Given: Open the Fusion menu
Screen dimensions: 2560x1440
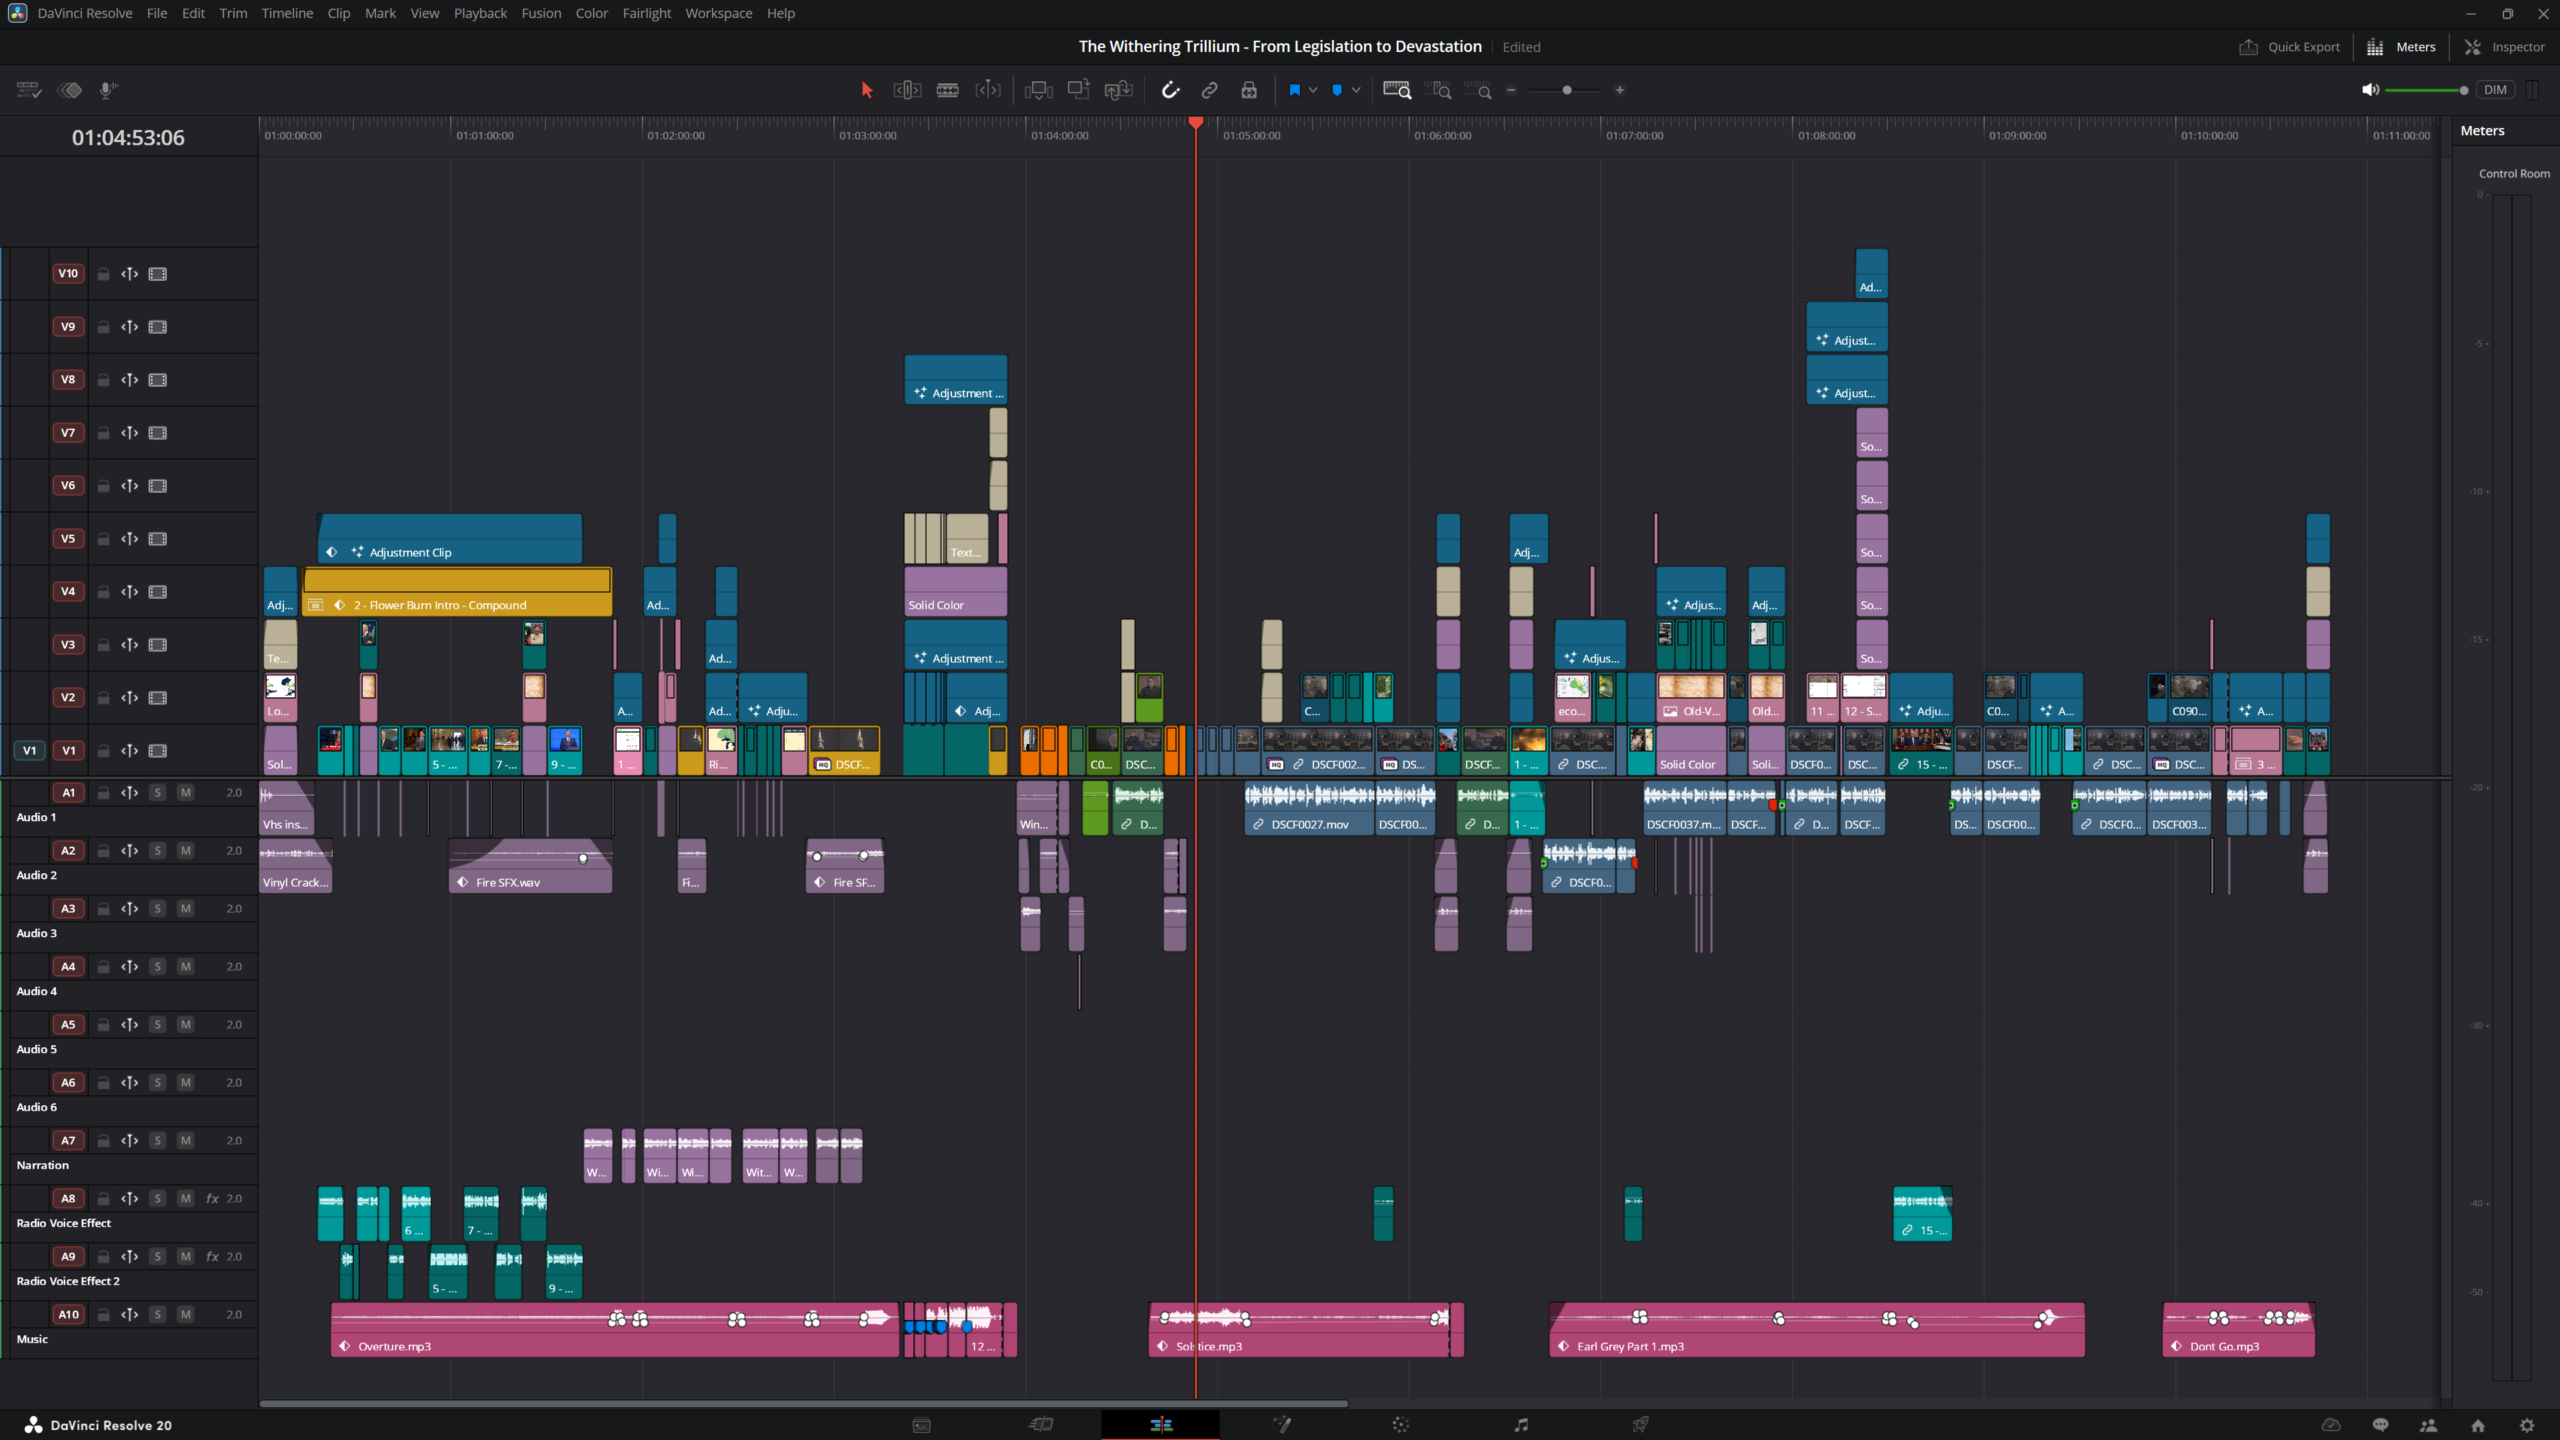Looking at the screenshot, I should coord(541,13).
